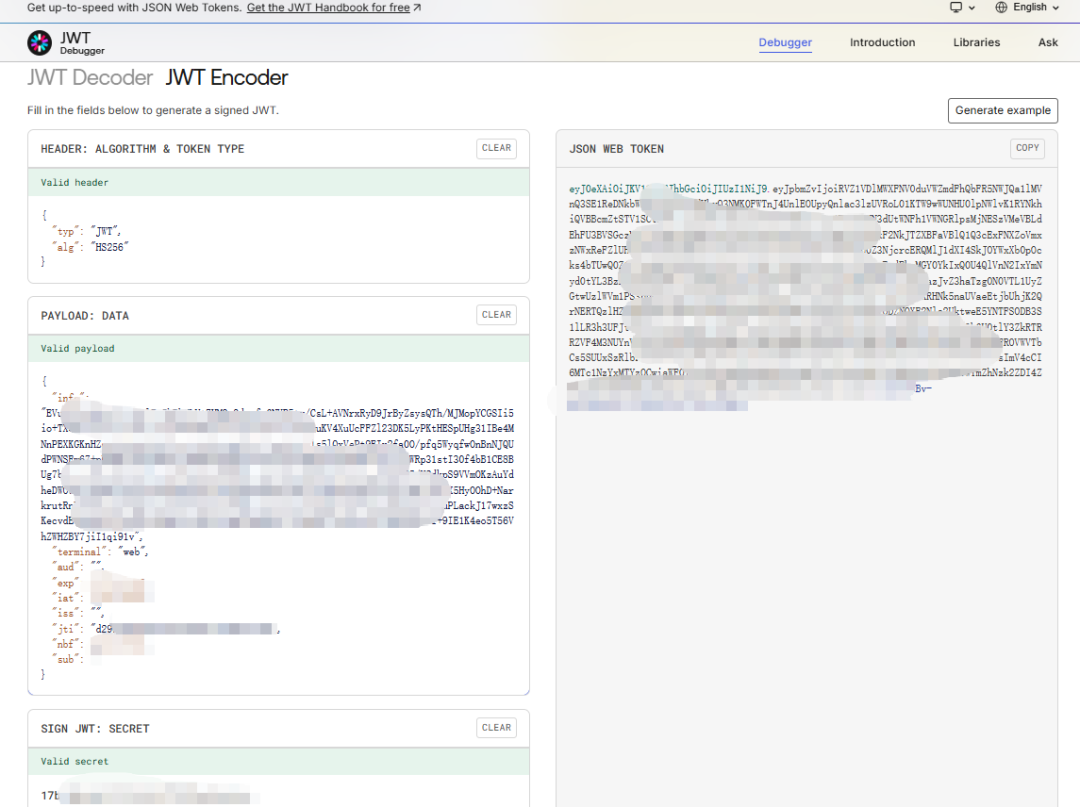Switch to the JWT Decoder tab
The height and width of the screenshot is (807, 1080).
[x=90, y=78]
